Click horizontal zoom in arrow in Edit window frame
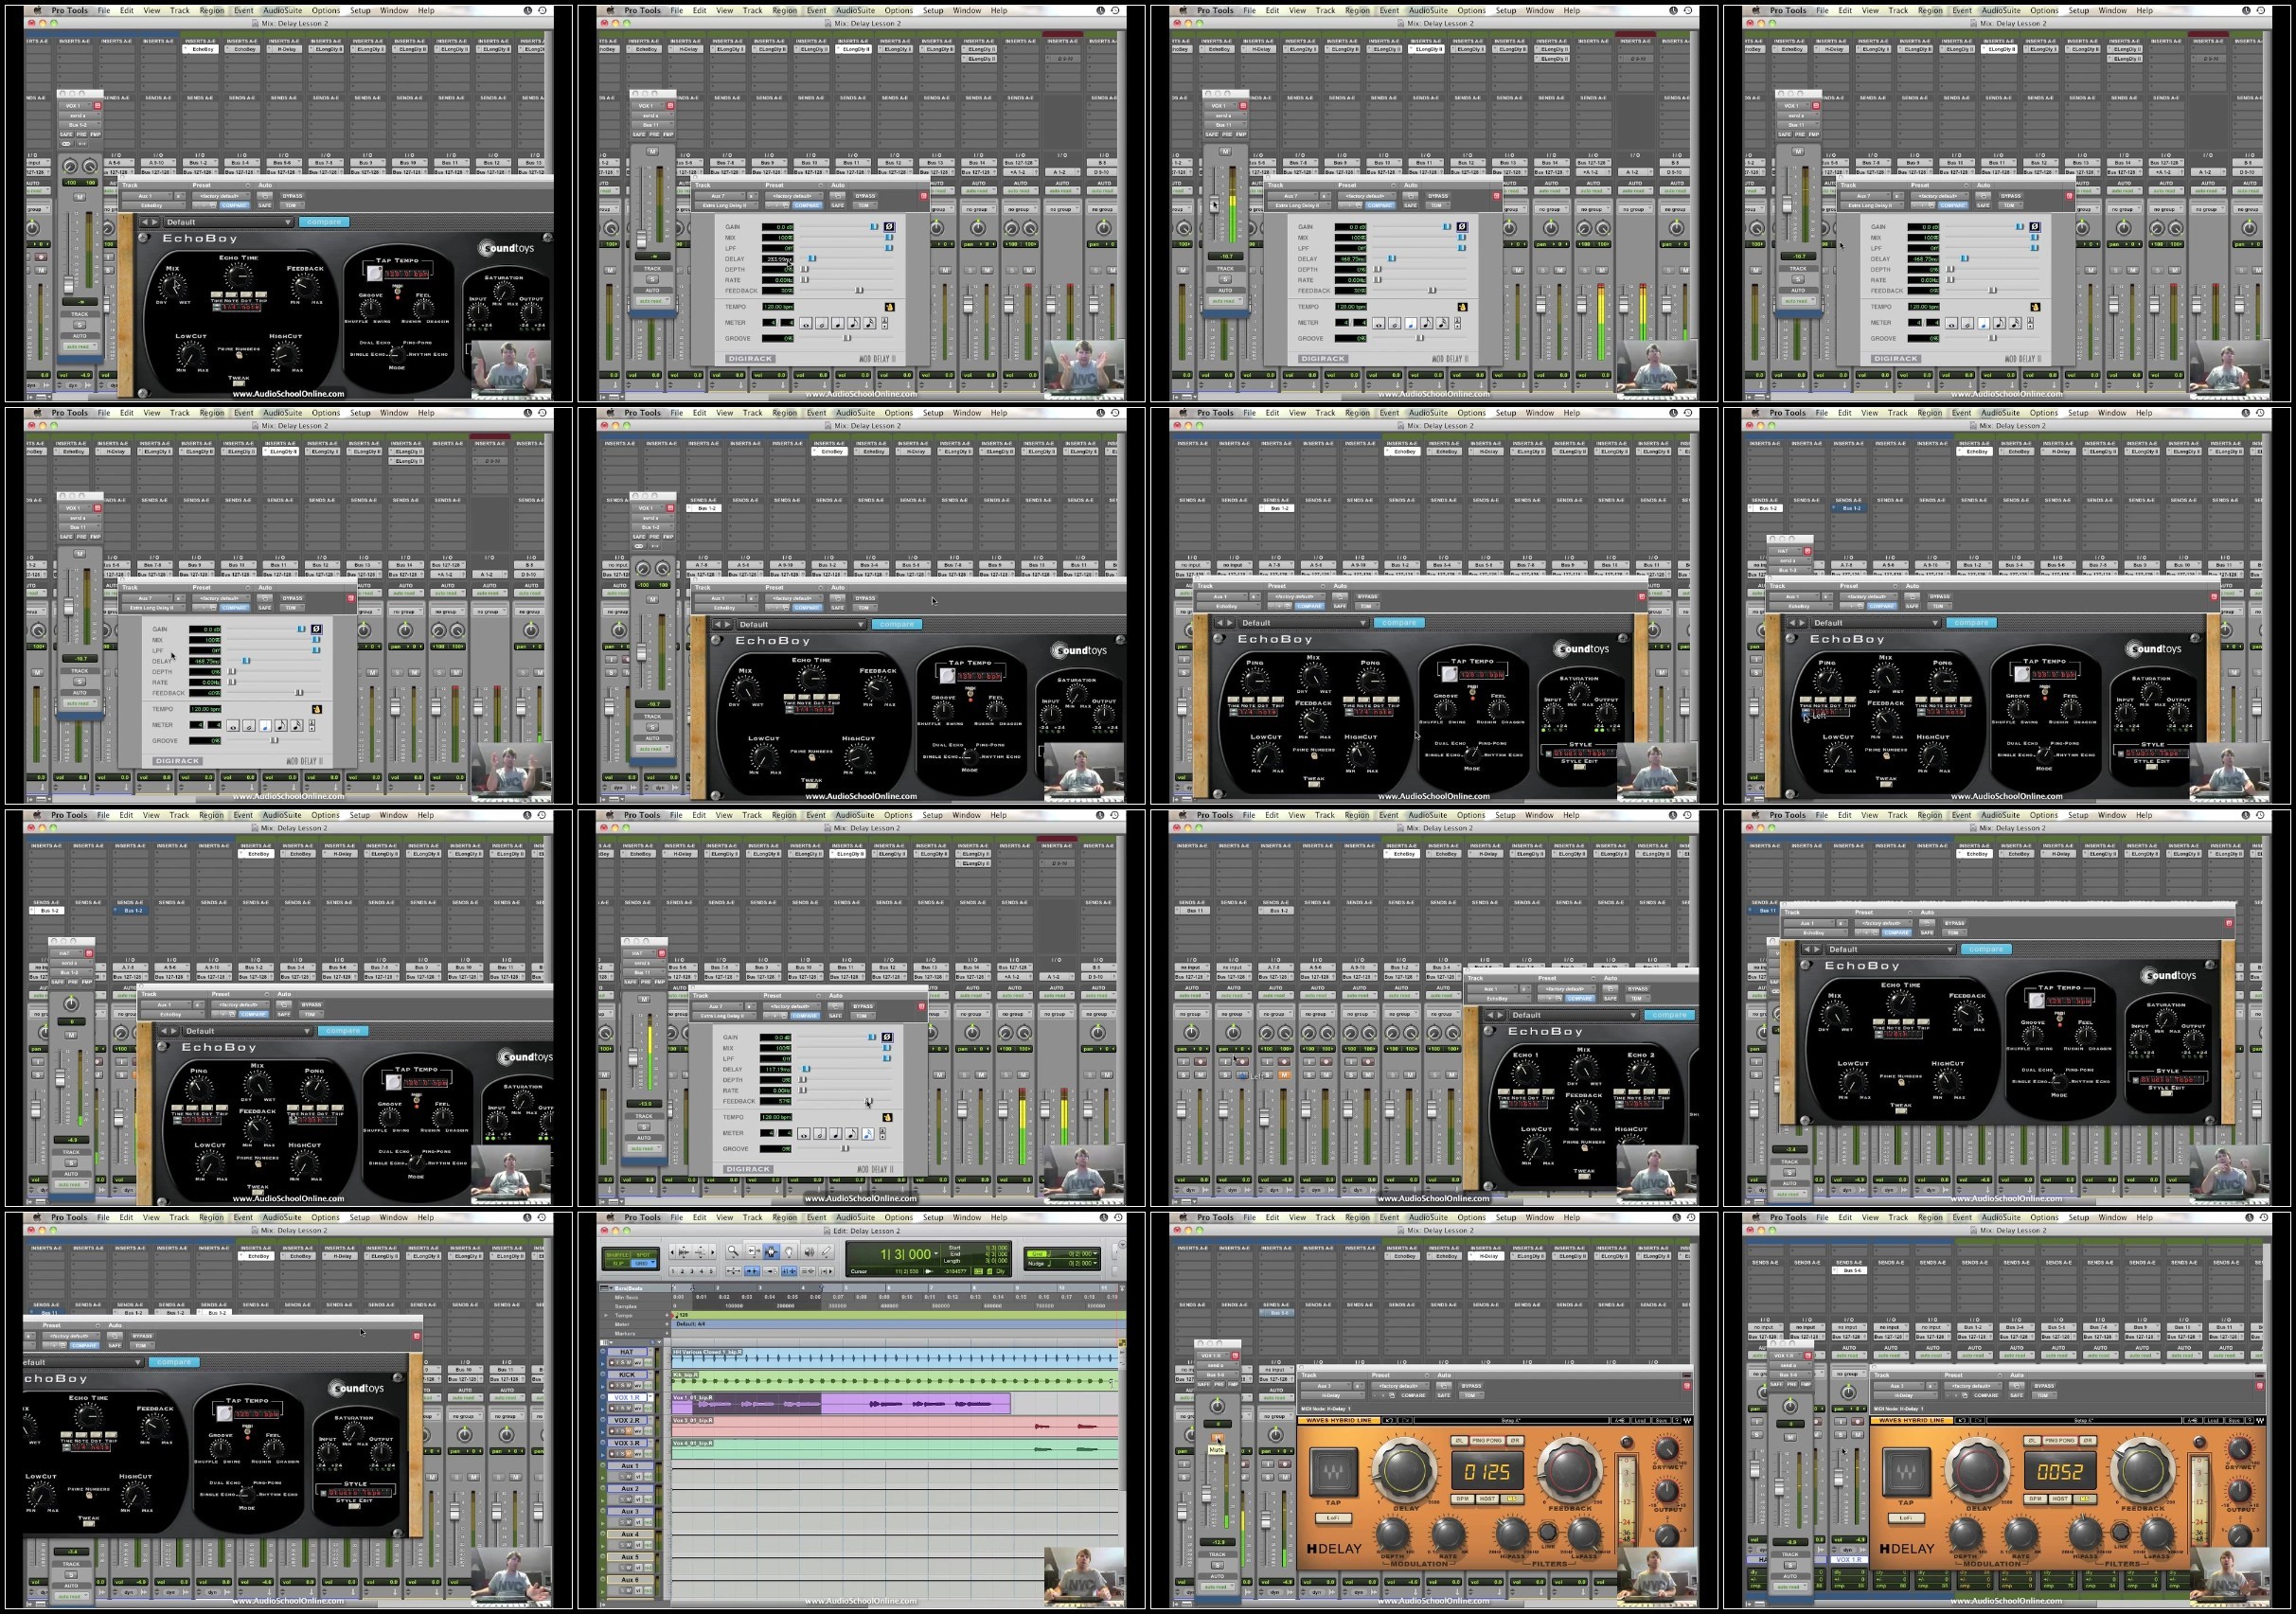Image resolution: width=2296 pixels, height=1614 pixels. click(x=713, y=1253)
